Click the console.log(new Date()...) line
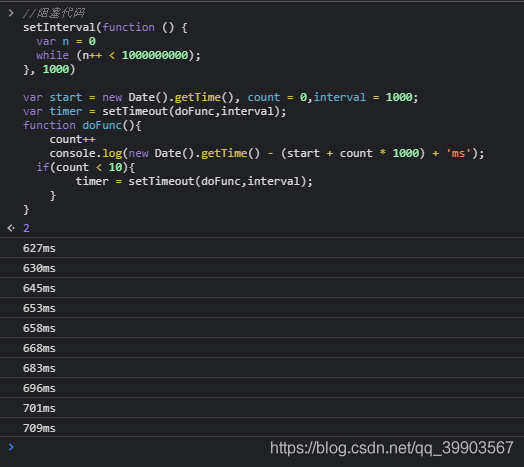The image size is (524, 467). 267,154
